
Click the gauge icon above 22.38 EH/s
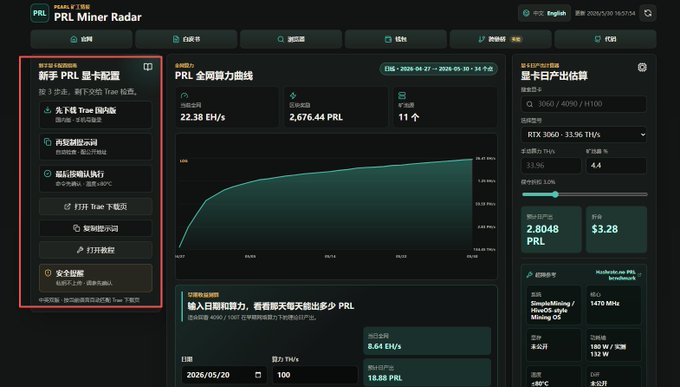click(x=184, y=95)
